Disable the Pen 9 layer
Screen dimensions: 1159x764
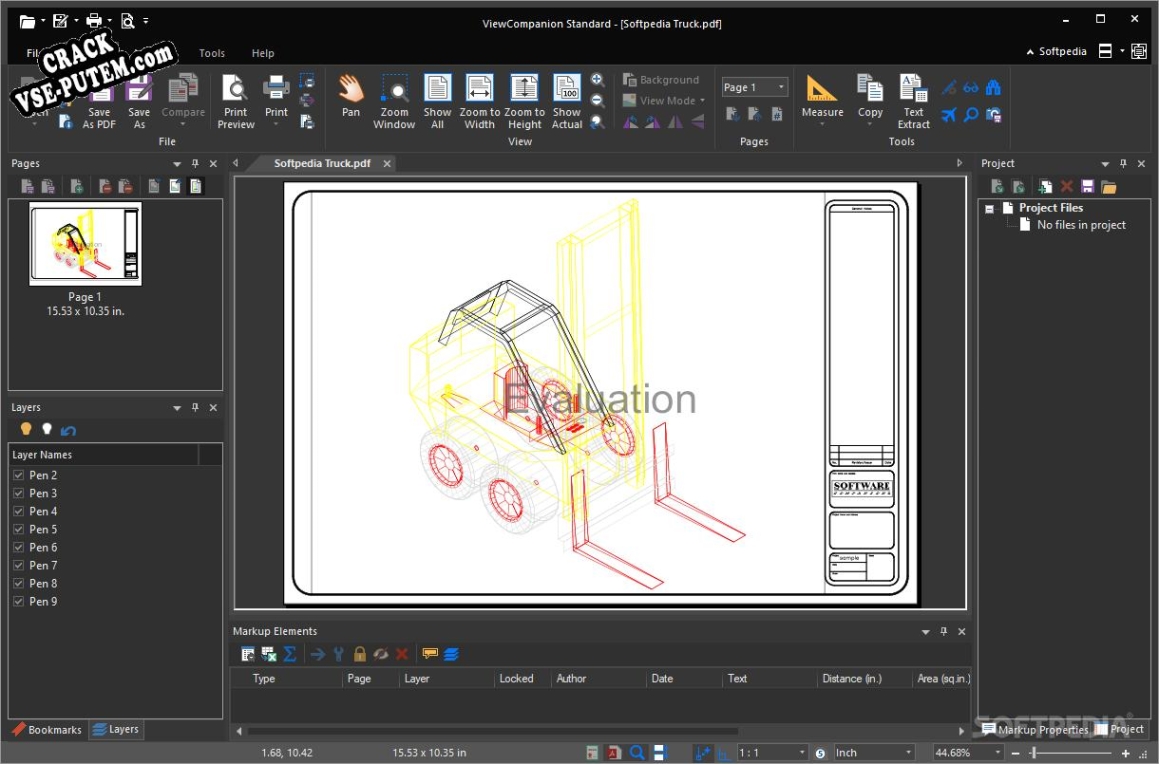18,601
